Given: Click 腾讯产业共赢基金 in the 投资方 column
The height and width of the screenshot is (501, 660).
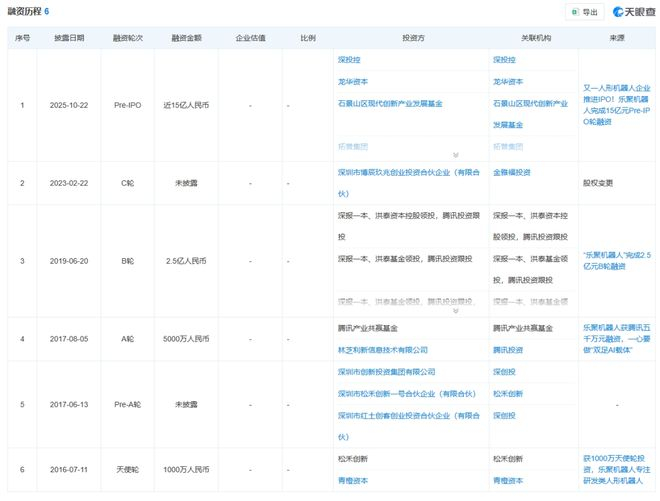Looking at the screenshot, I should click(x=367, y=328).
